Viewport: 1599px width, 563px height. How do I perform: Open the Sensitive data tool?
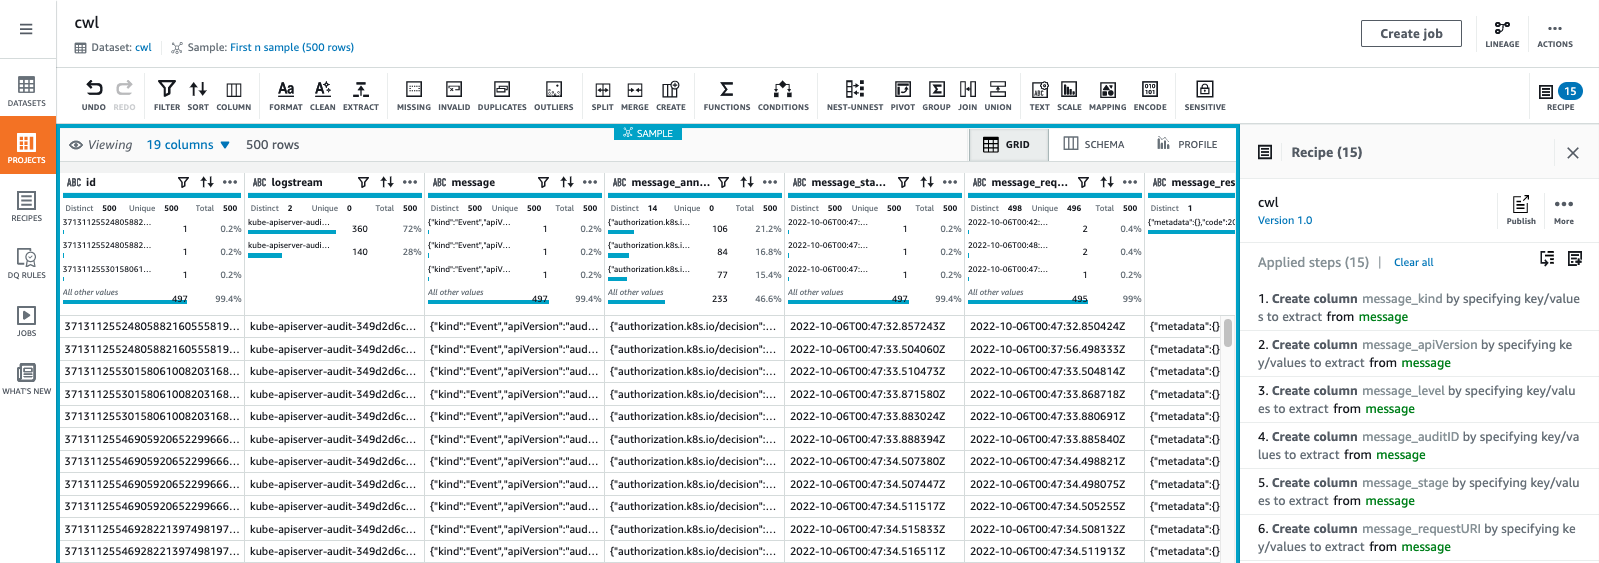click(1204, 94)
